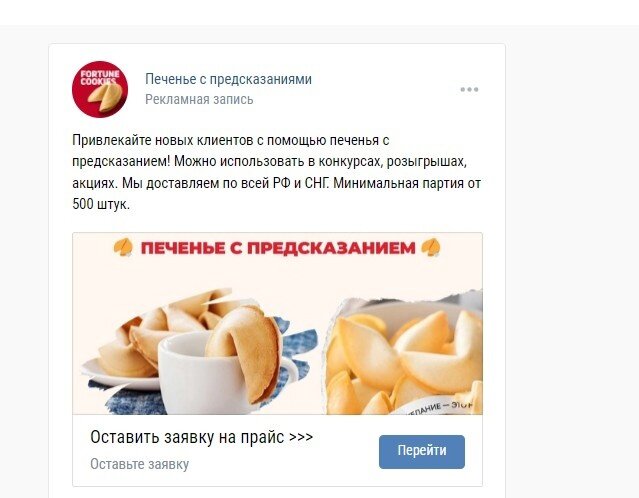The height and width of the screenshot is (498, 639).
Task: Click the Оставьте заявку subtitle text
Action: pyautogui.click(x=139, y=464)
